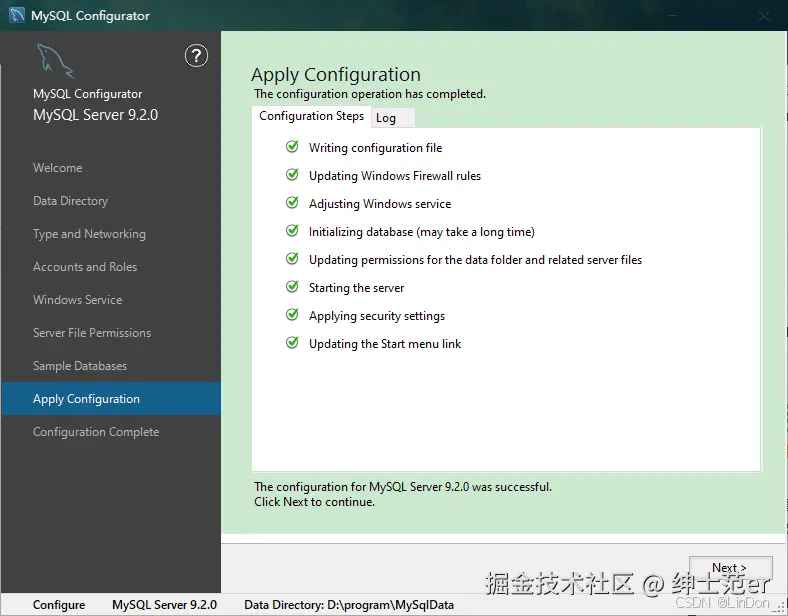
Task: Click 'Updating permissions for the data folder' text
Action: (475, 260)
